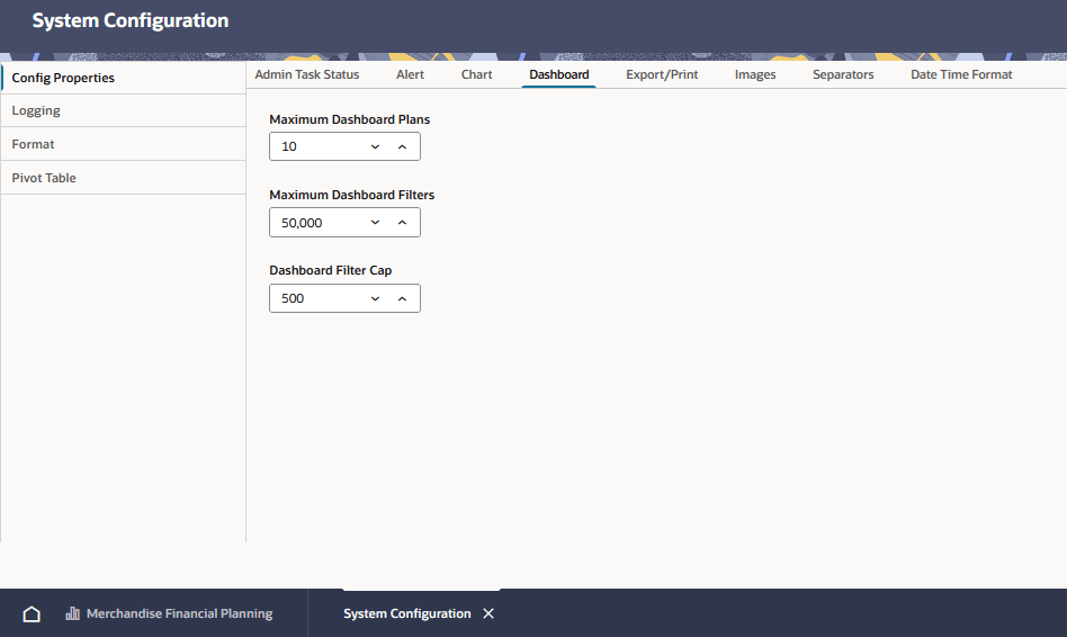The width and height of the screenshot is (1067, 637).
Task: Decrease Dashboard Filter Cap value
Action: [375, 299]
